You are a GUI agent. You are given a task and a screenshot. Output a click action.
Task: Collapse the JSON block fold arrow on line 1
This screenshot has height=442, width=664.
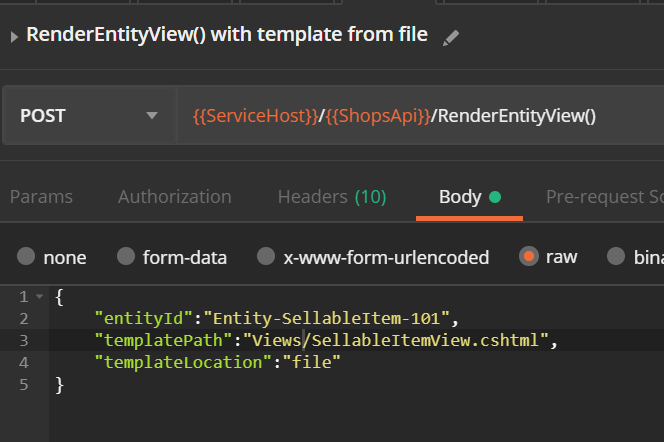39,296
